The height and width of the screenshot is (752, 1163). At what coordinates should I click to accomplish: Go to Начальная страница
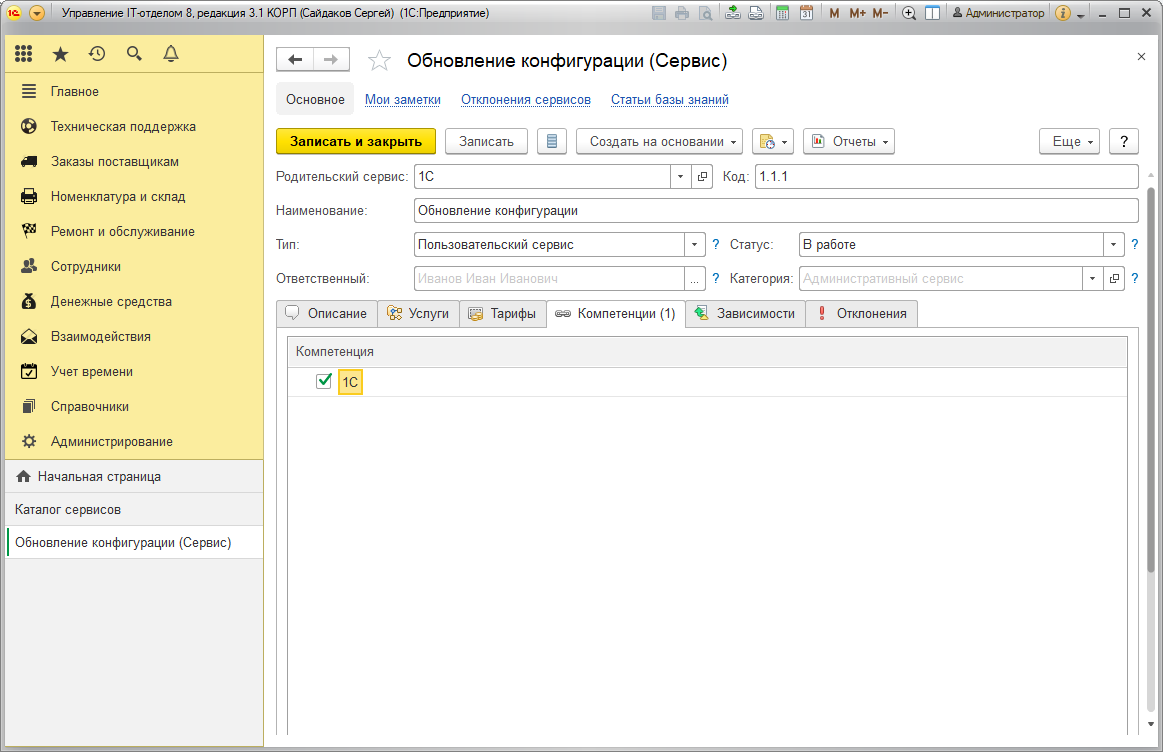pyautogui.click(x=134, y=476)
